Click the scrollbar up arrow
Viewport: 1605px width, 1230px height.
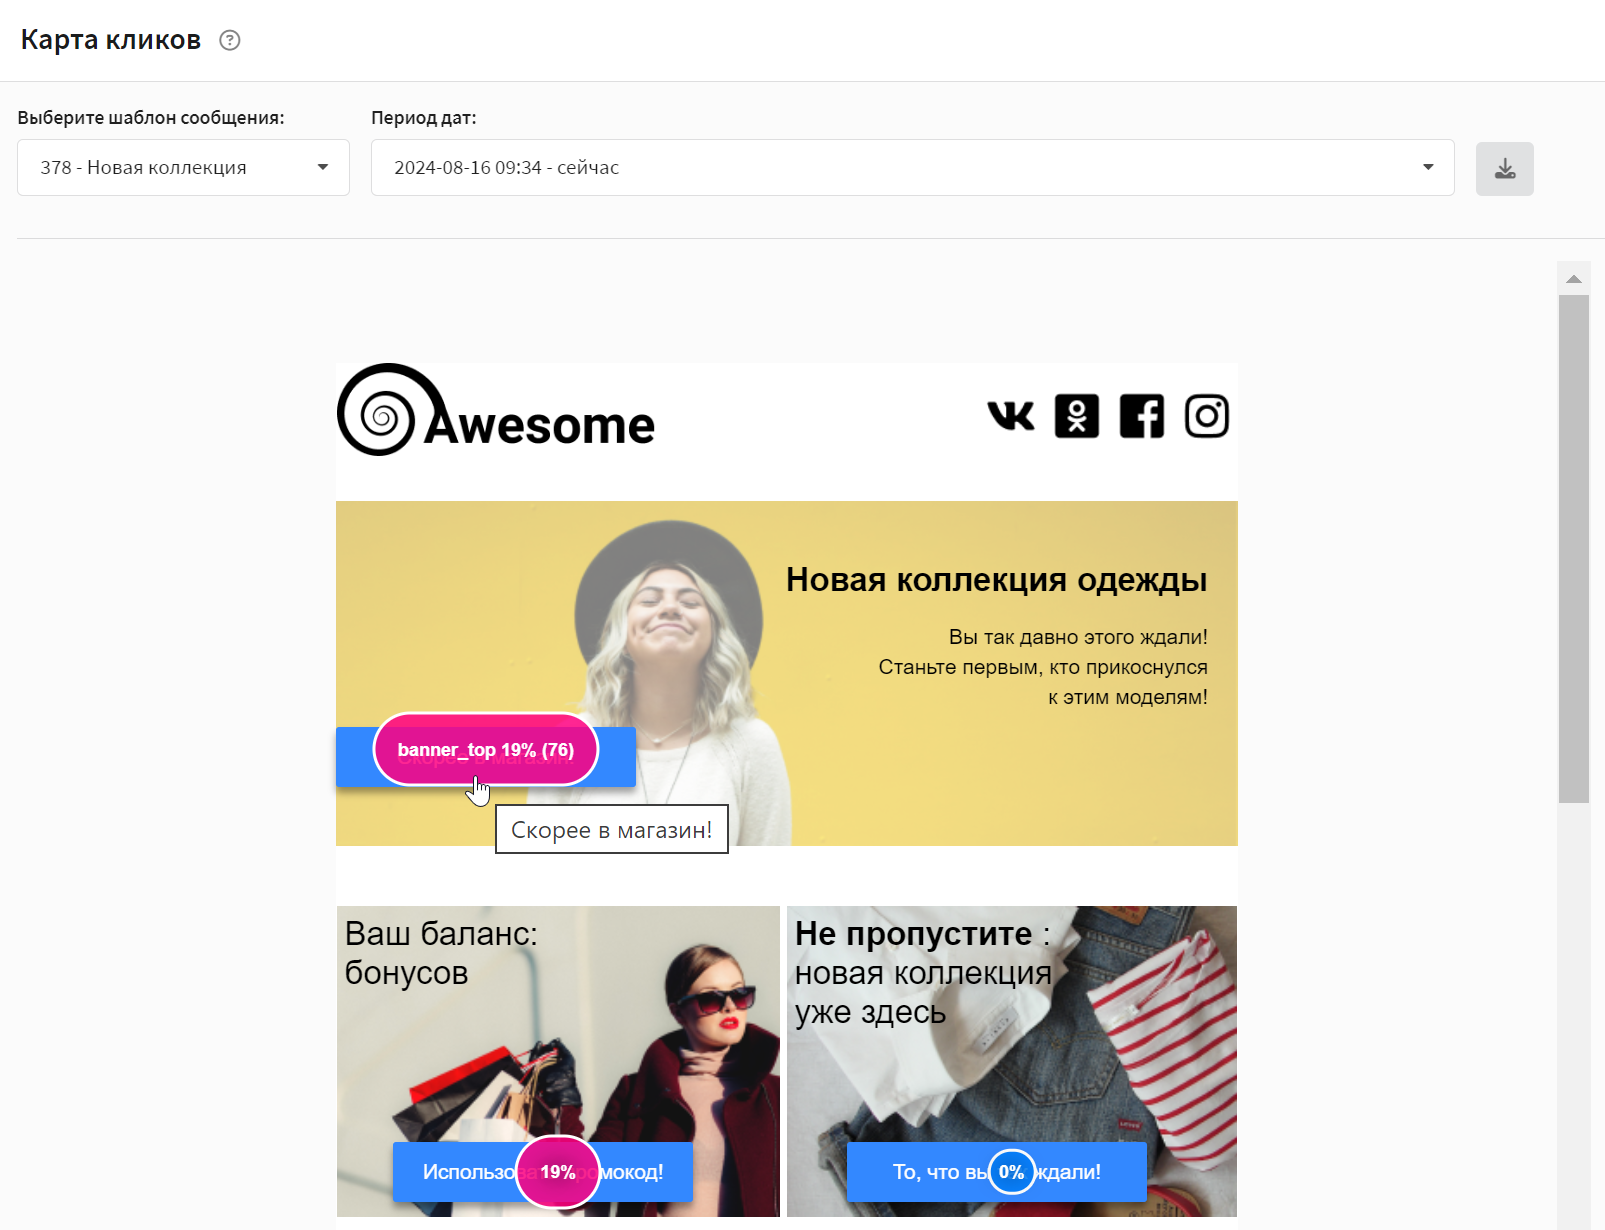[x=1574, y=279]
